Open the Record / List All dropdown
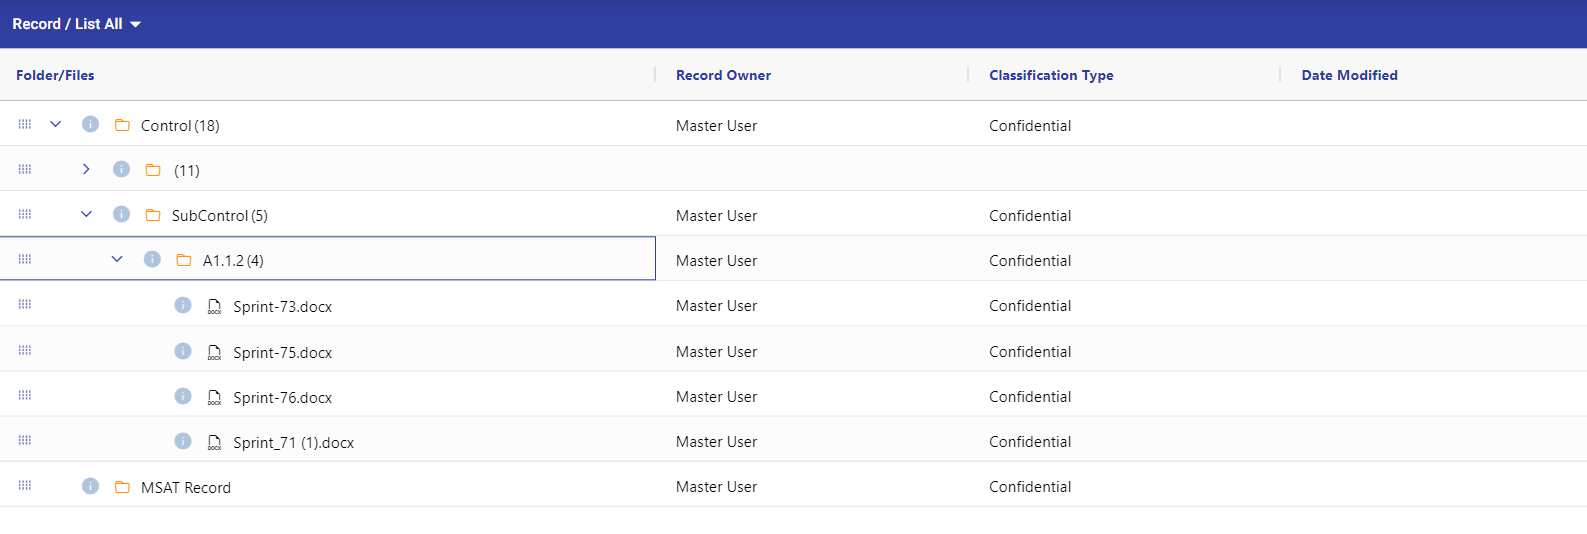The height and width of the screenshot is (534, 1587). pos(77,24)
